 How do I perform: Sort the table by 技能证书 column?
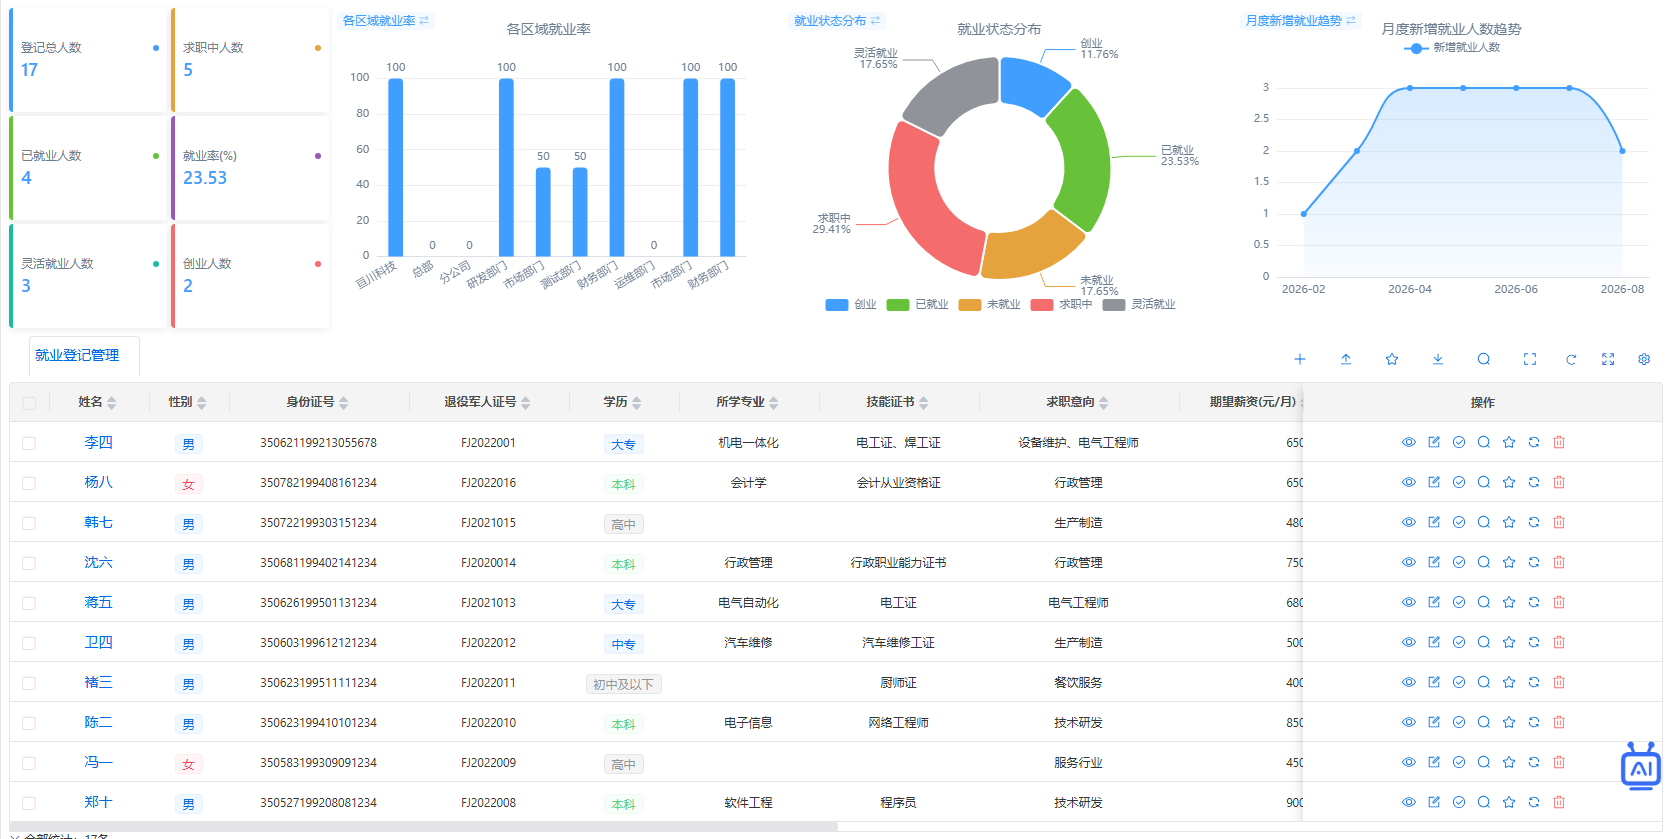click(x=924, y=403)
